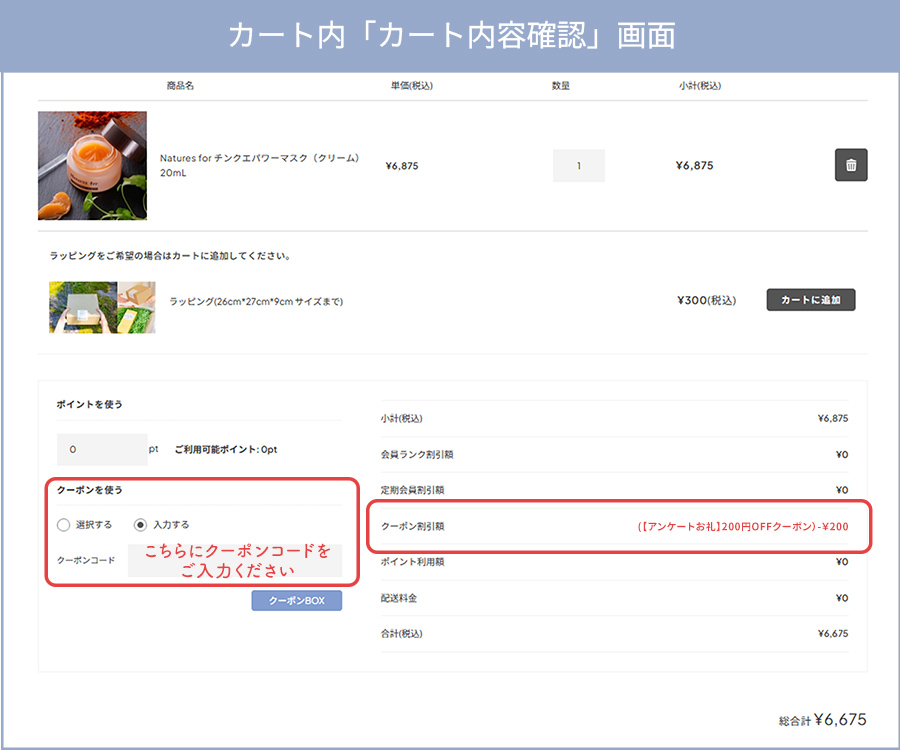Click product name Natures for チンクエパワーマスク

(259, 165)
